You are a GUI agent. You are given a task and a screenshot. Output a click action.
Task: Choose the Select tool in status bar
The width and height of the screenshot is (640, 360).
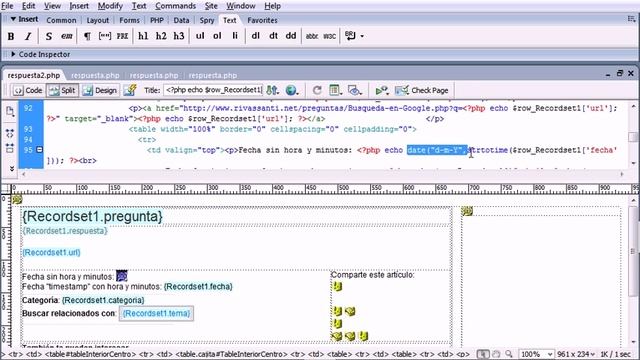coord(483,354)
